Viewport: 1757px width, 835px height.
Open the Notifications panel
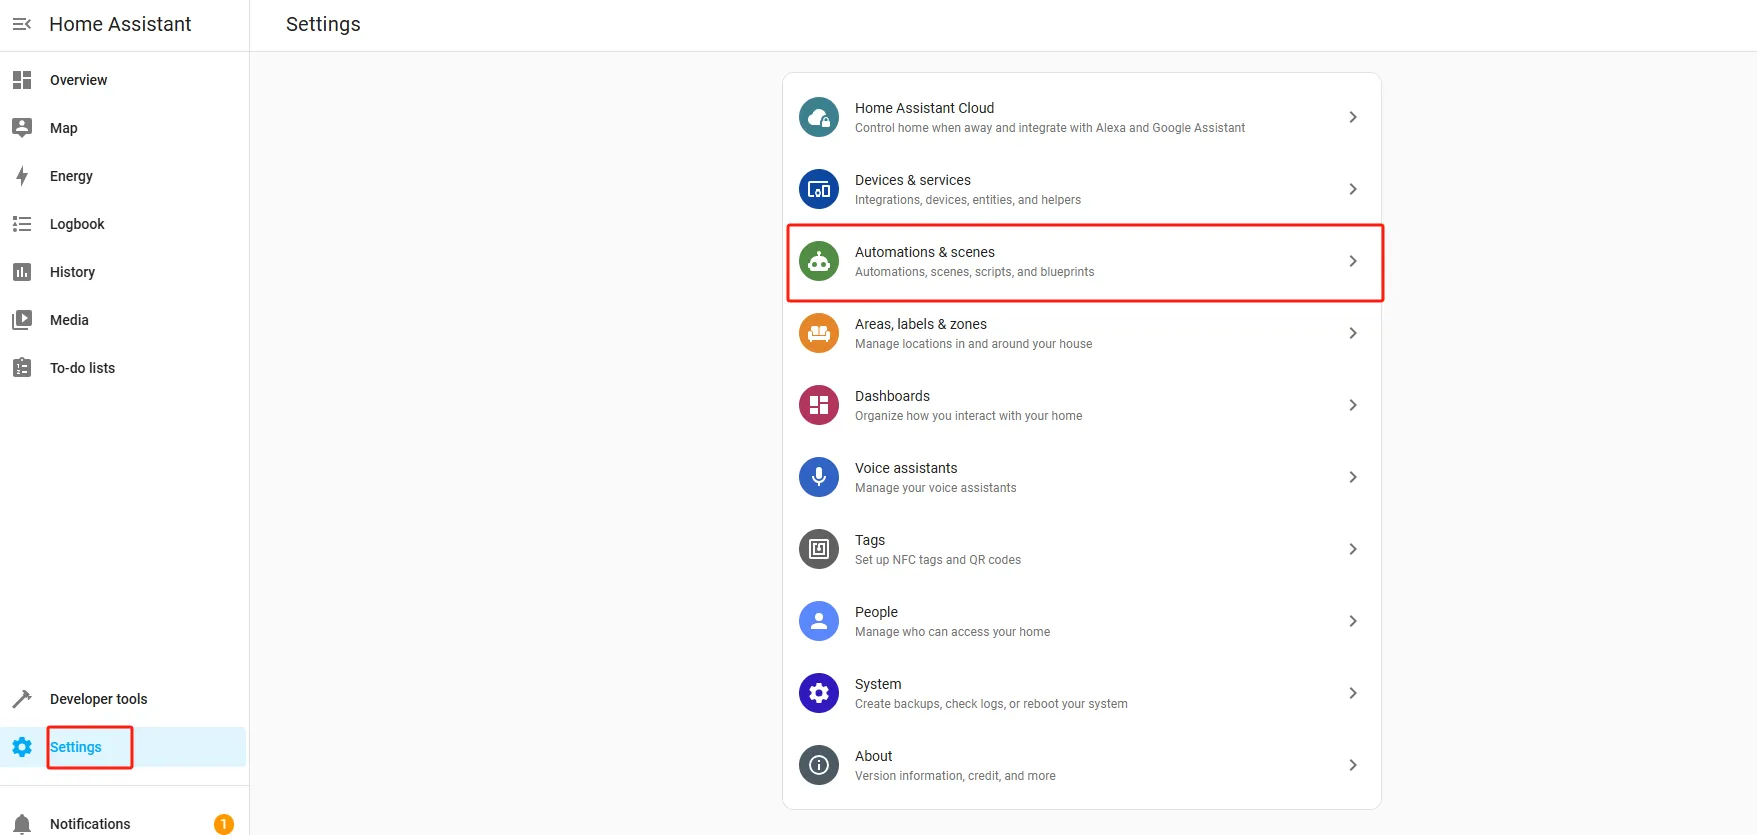90,823
